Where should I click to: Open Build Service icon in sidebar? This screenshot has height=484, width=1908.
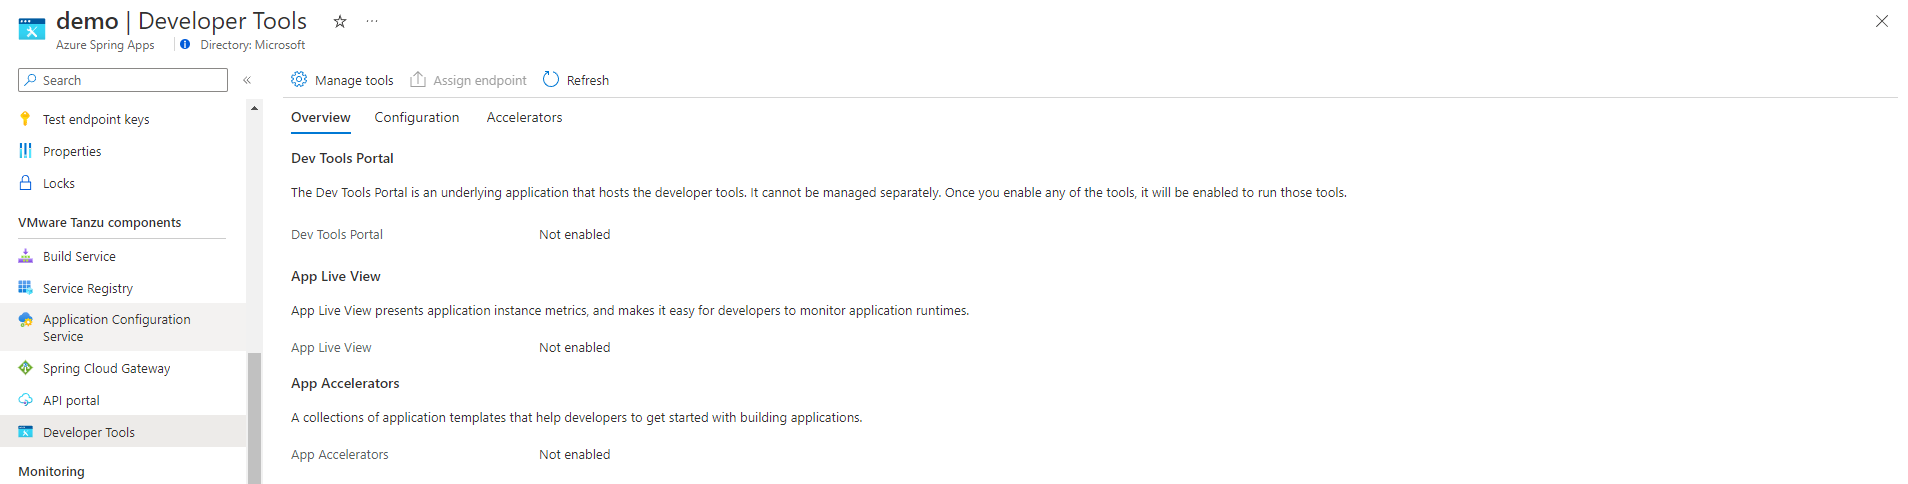26,256
